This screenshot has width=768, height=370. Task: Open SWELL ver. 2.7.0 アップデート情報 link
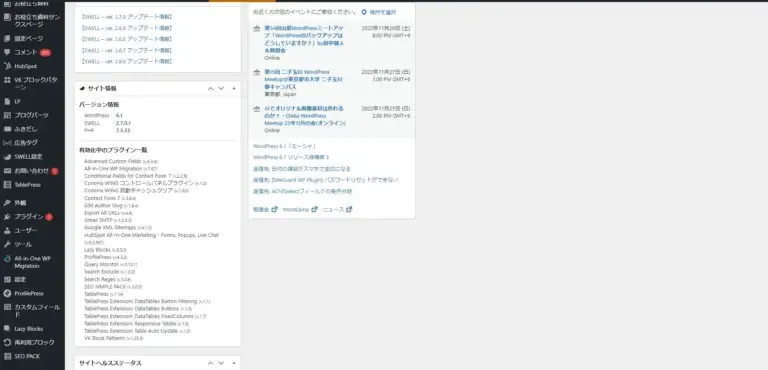click(126, 17)
